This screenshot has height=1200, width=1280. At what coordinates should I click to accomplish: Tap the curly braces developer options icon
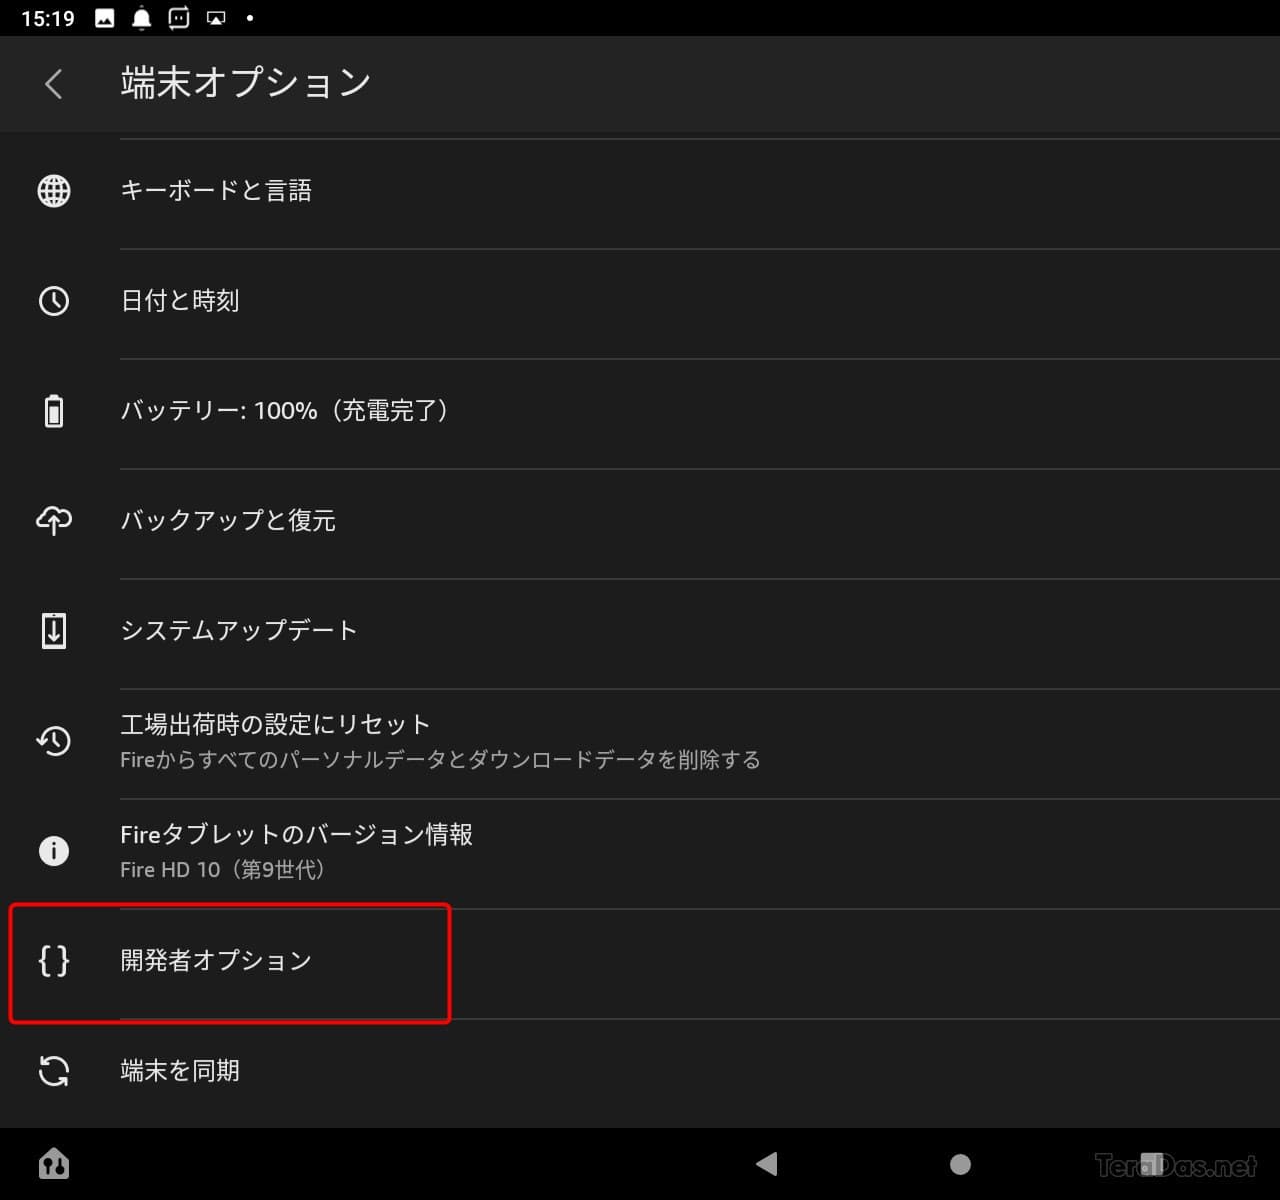[54, 961]
